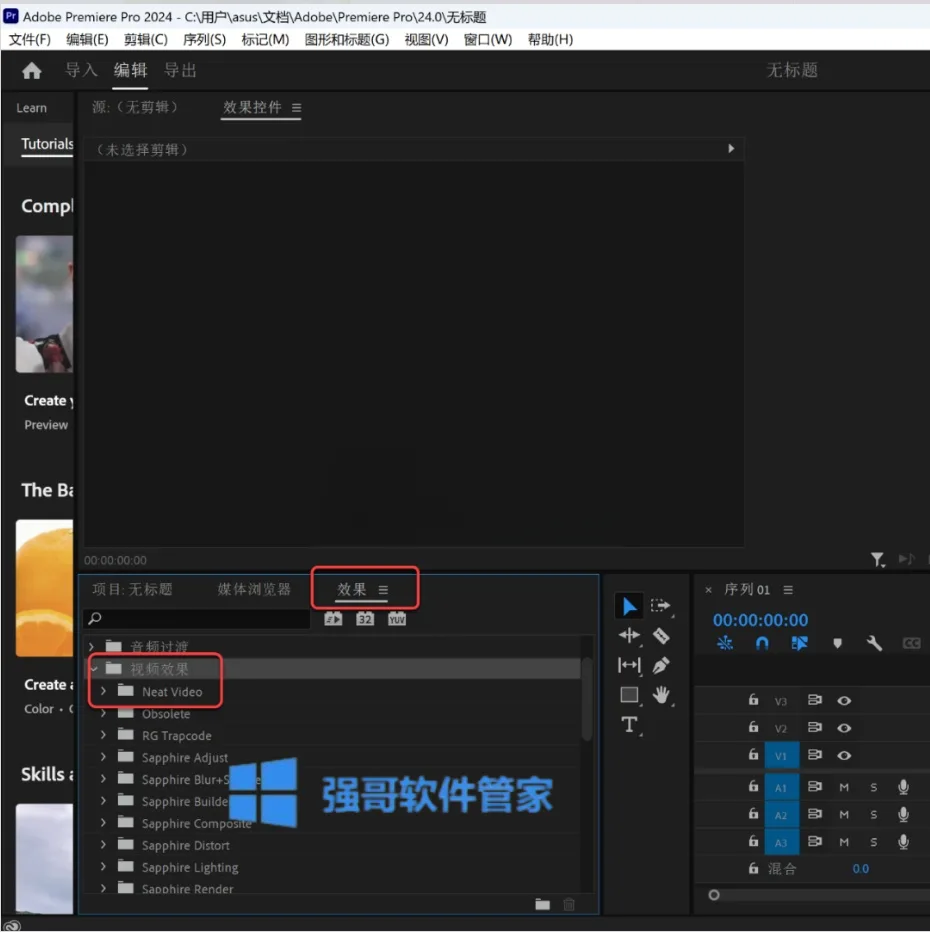The height and width of the screenshot is (932, 930).
Task: Select the Selection tool arrow
Action: point(629,606)
